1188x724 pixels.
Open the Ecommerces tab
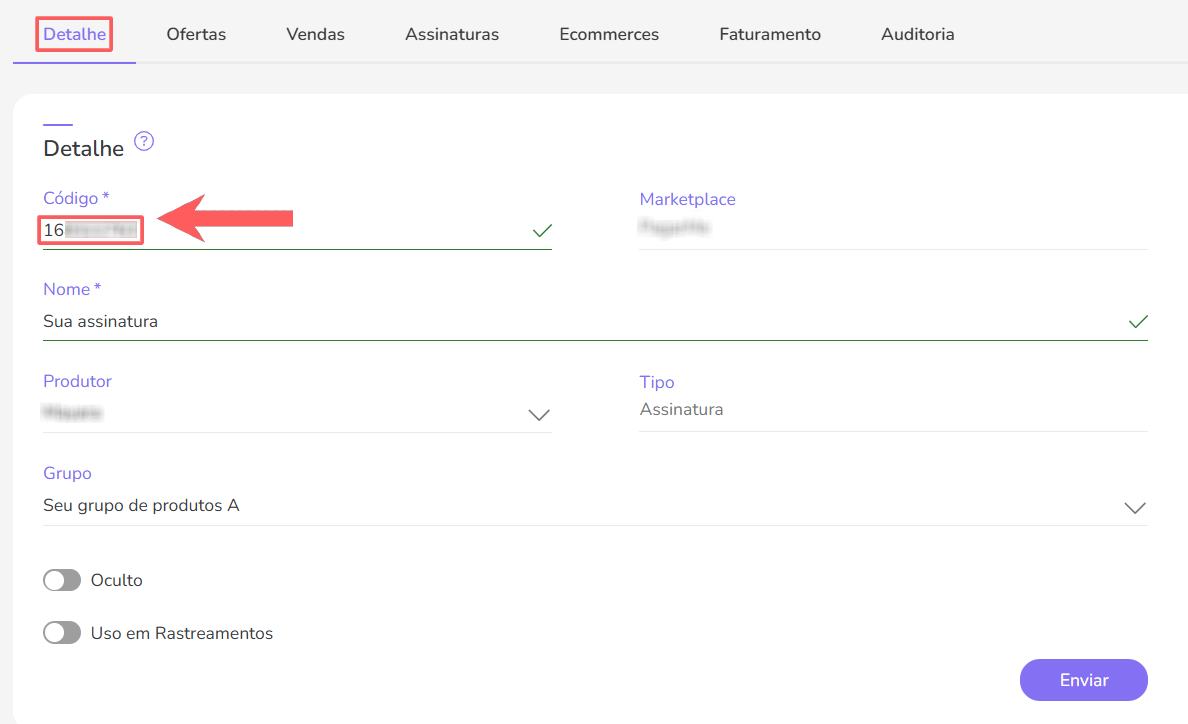[609, 34]
